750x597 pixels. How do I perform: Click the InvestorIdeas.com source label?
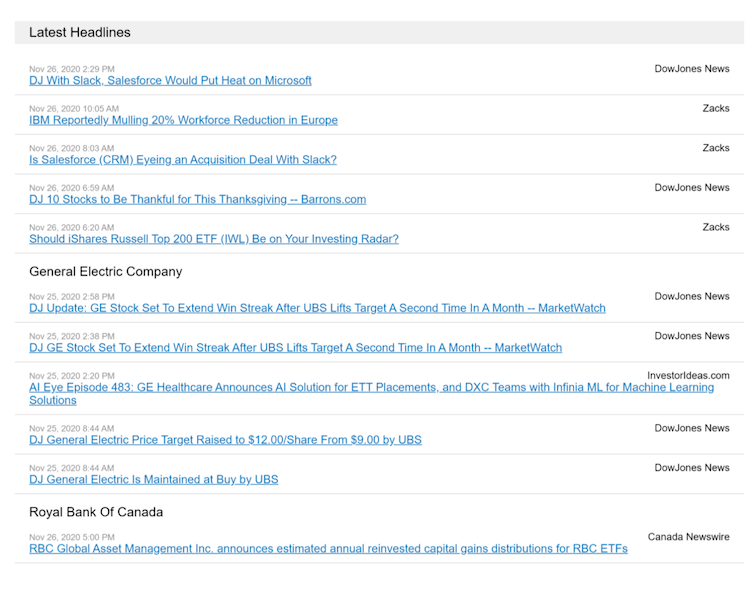[688, 376]
